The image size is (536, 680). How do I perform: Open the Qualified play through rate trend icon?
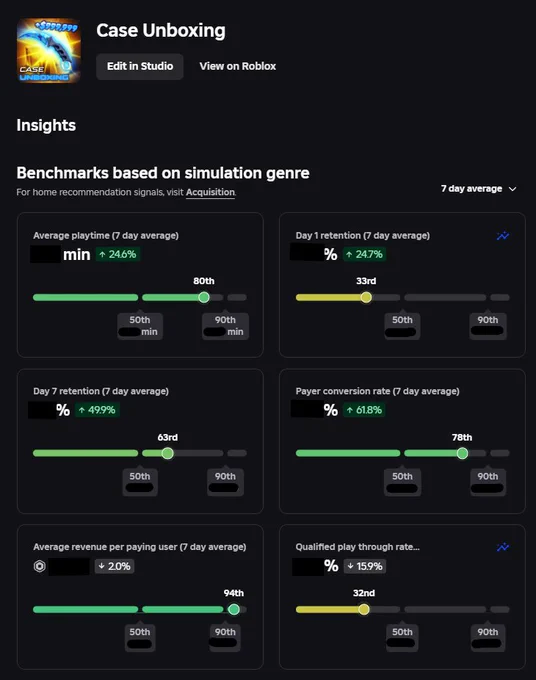pos(503,547)
